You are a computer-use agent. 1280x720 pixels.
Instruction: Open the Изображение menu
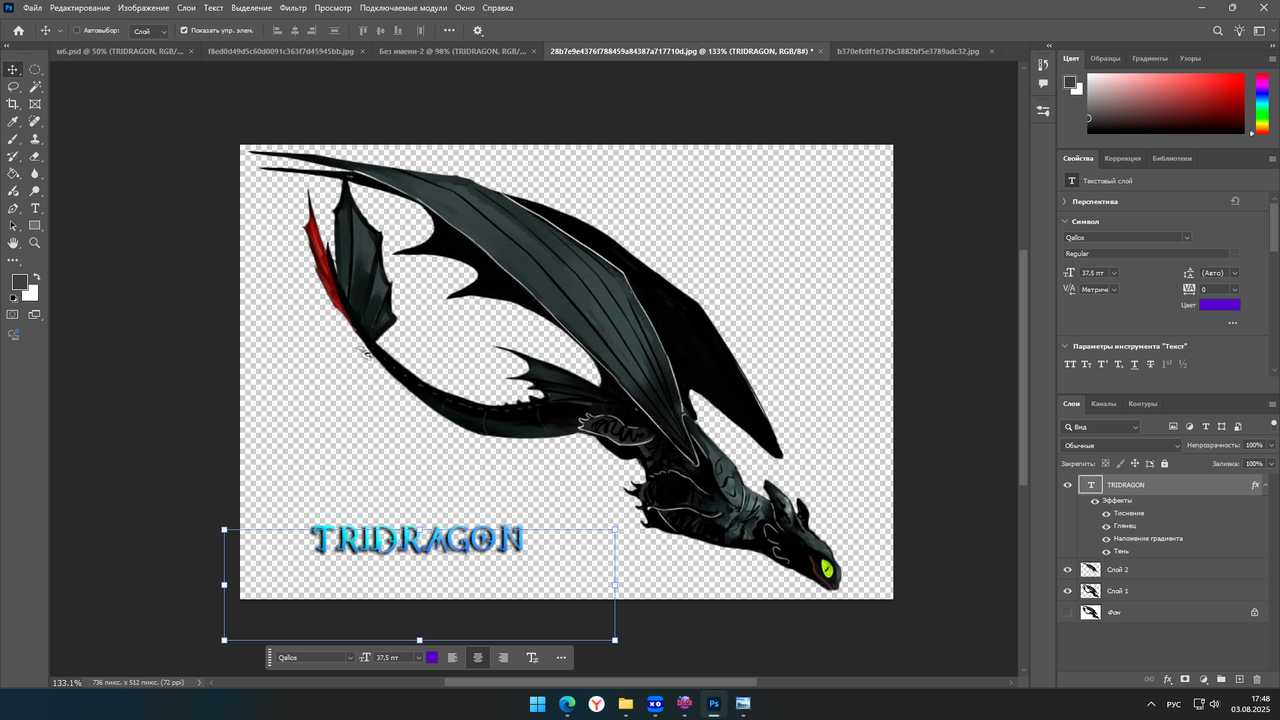(143, 8)
